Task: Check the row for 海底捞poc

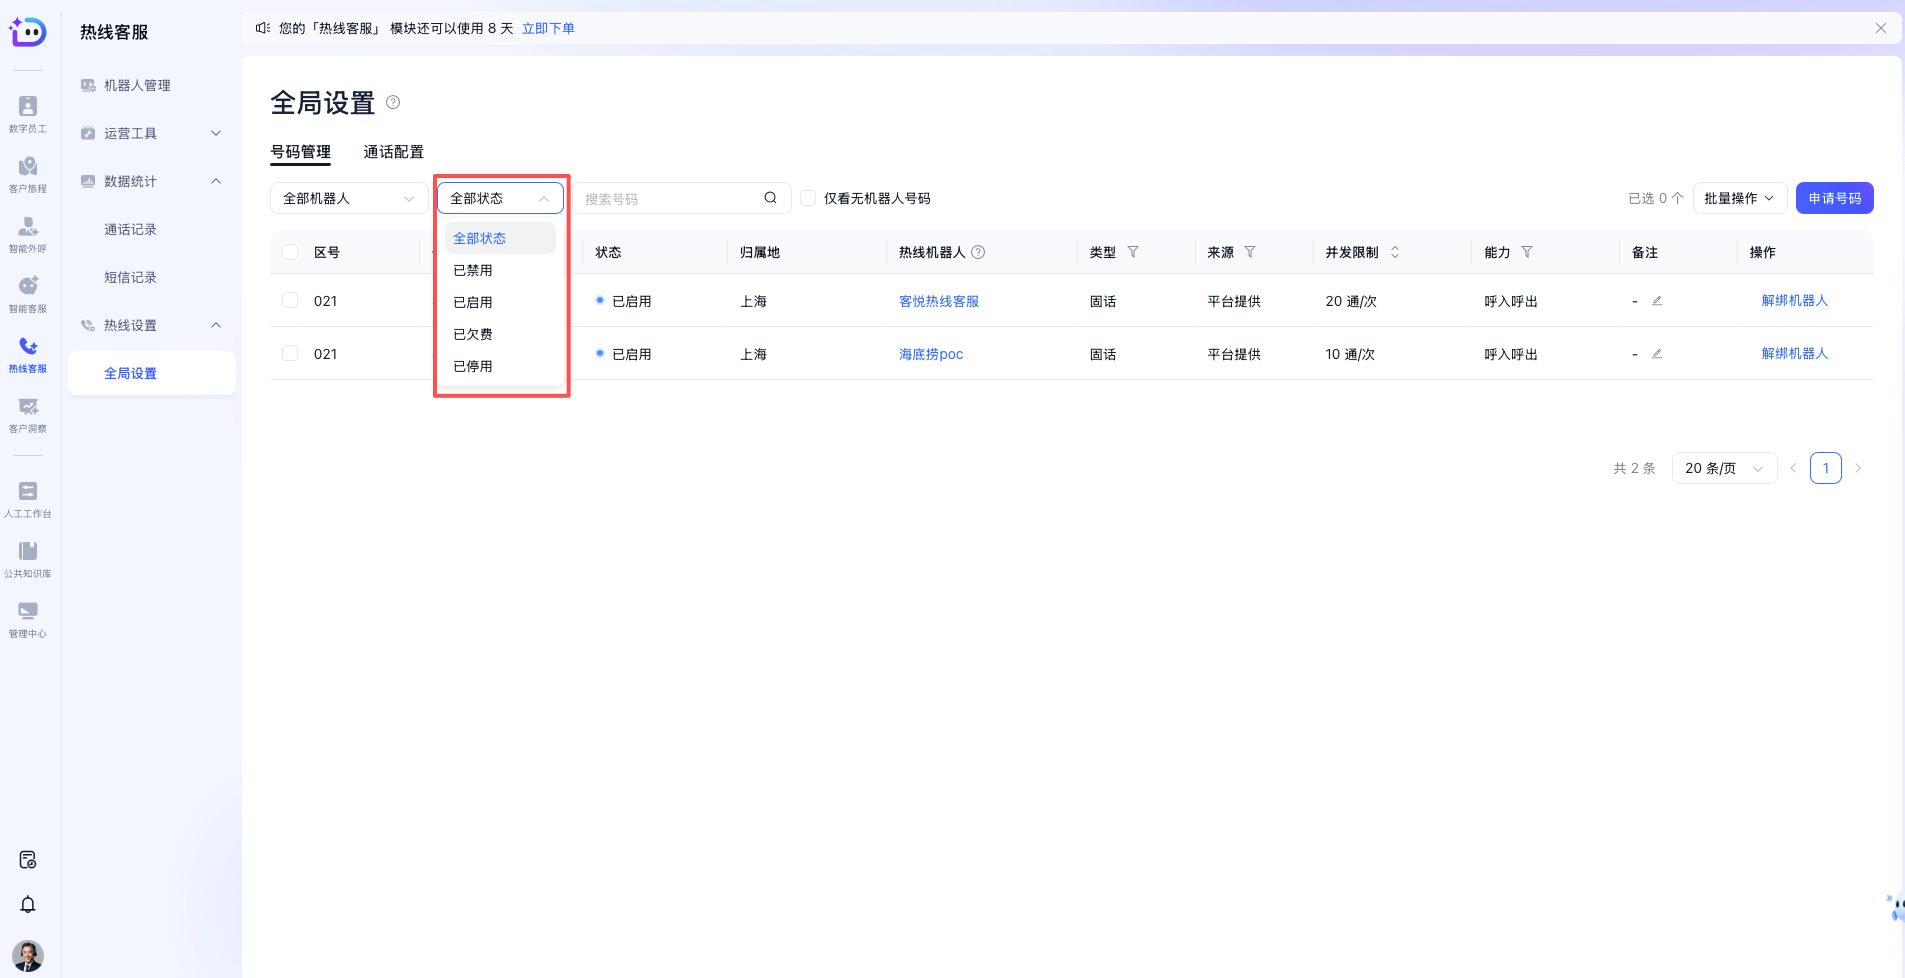Action: click(x=290, y=354)
